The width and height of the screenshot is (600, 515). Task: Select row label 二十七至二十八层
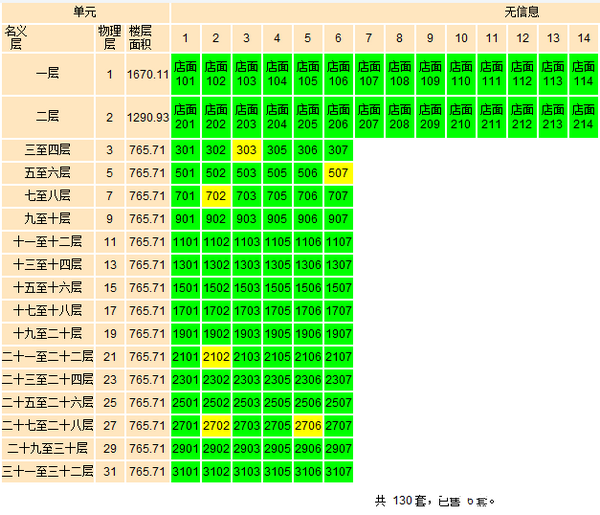pos(48,426)
